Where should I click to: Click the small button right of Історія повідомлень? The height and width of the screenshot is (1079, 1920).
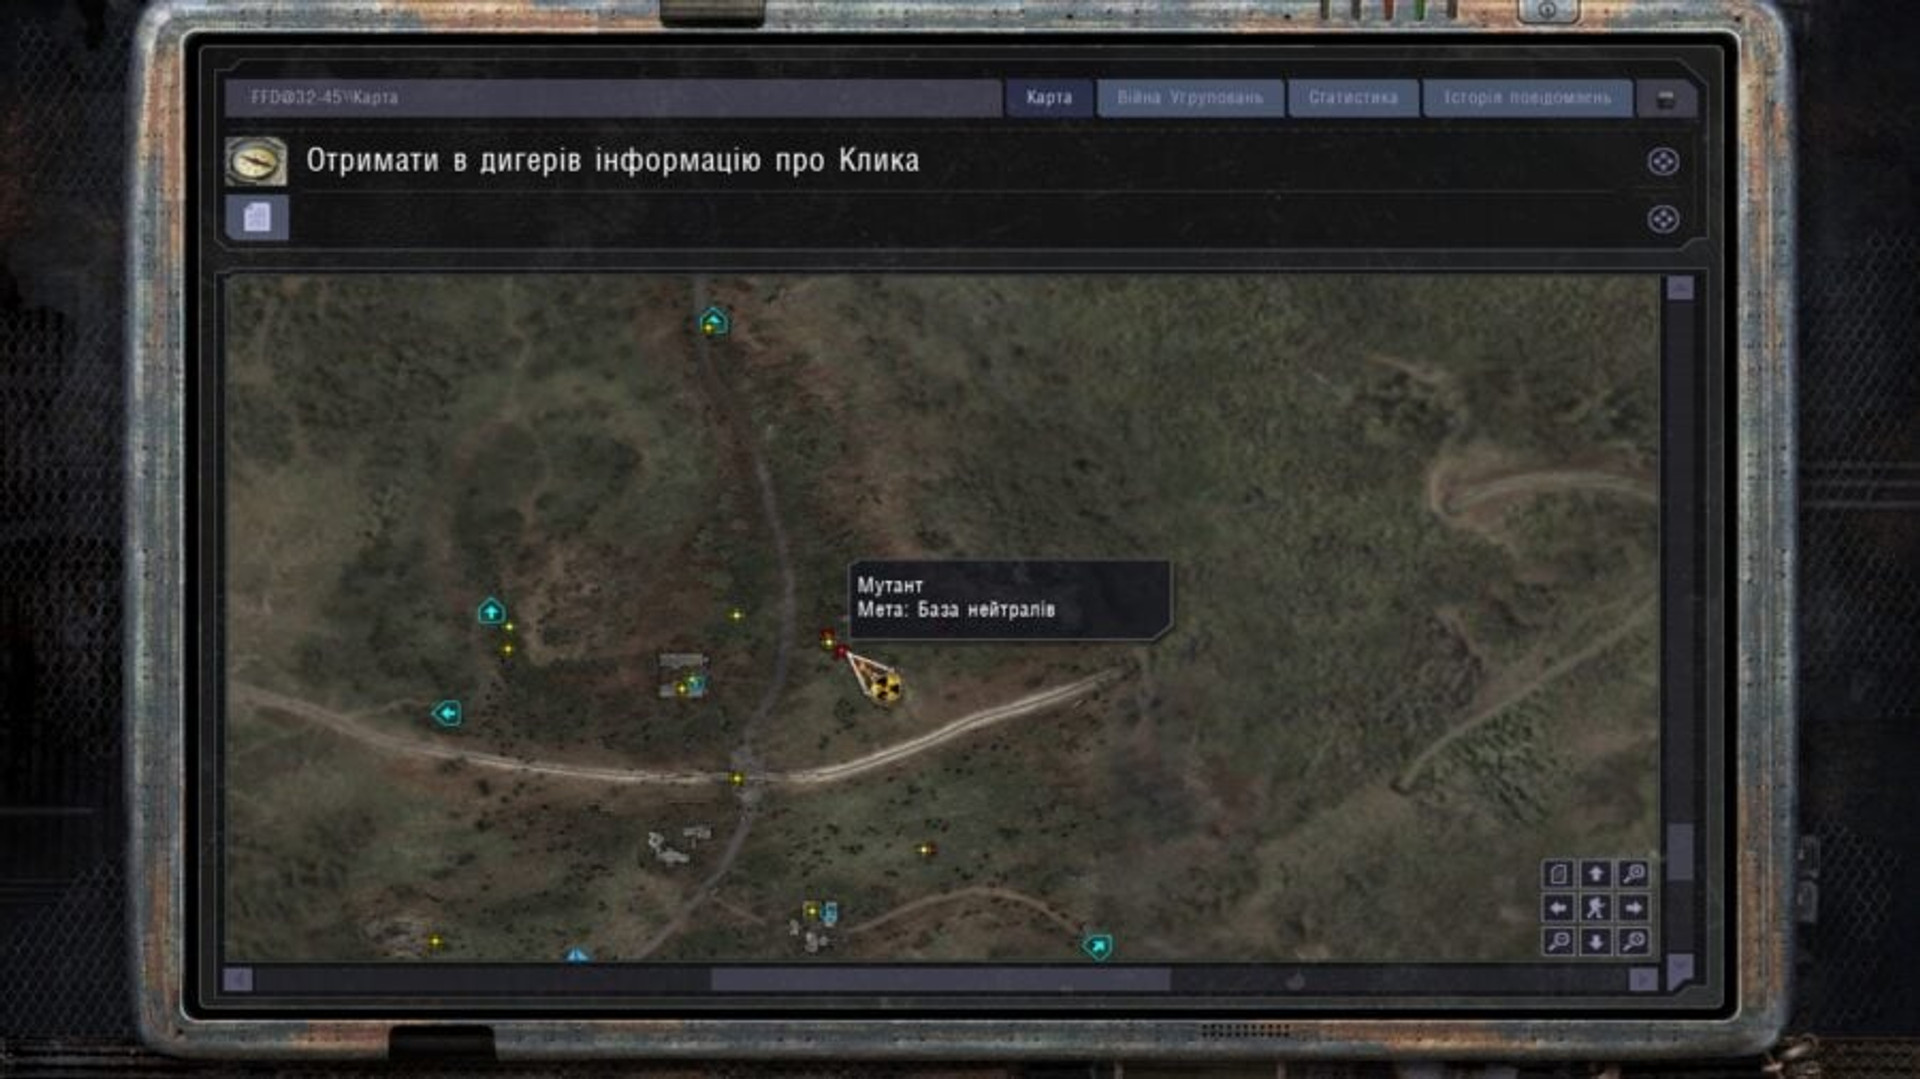tap(1666, 99)
